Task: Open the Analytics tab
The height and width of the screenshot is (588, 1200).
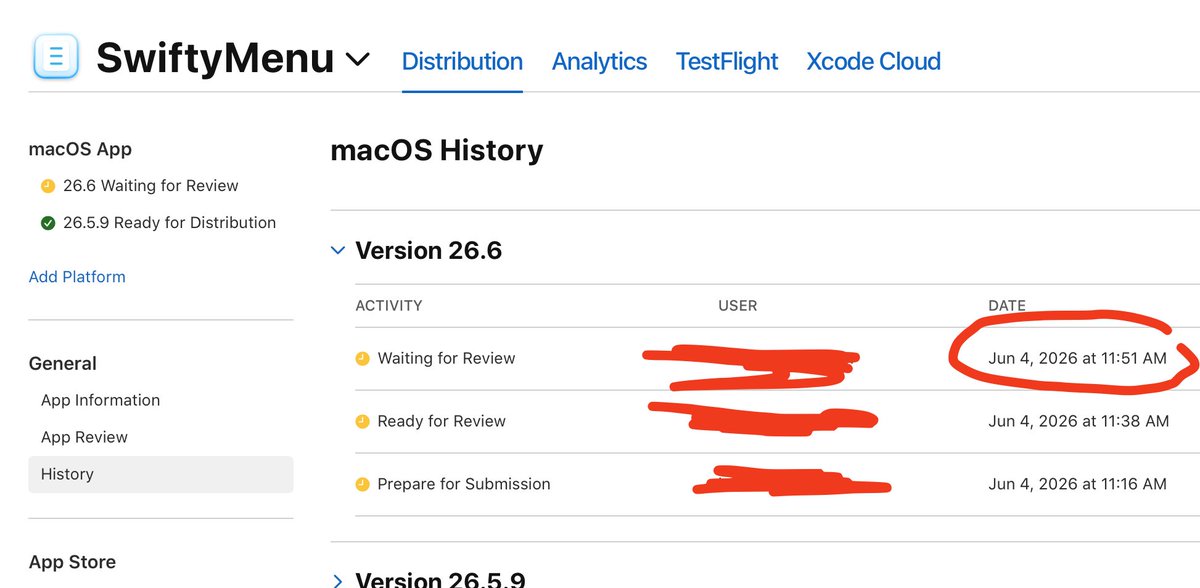Action: point(599,61)
